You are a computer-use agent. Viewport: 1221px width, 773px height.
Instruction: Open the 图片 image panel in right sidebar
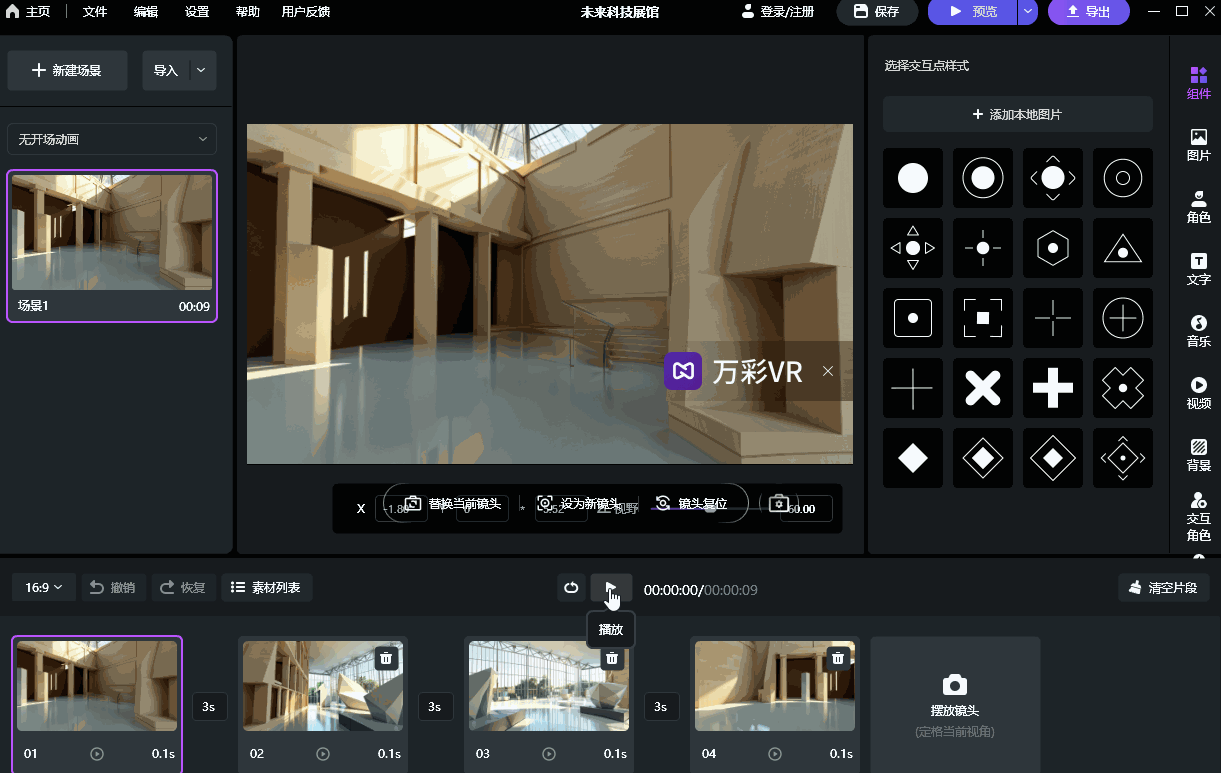1197,145
